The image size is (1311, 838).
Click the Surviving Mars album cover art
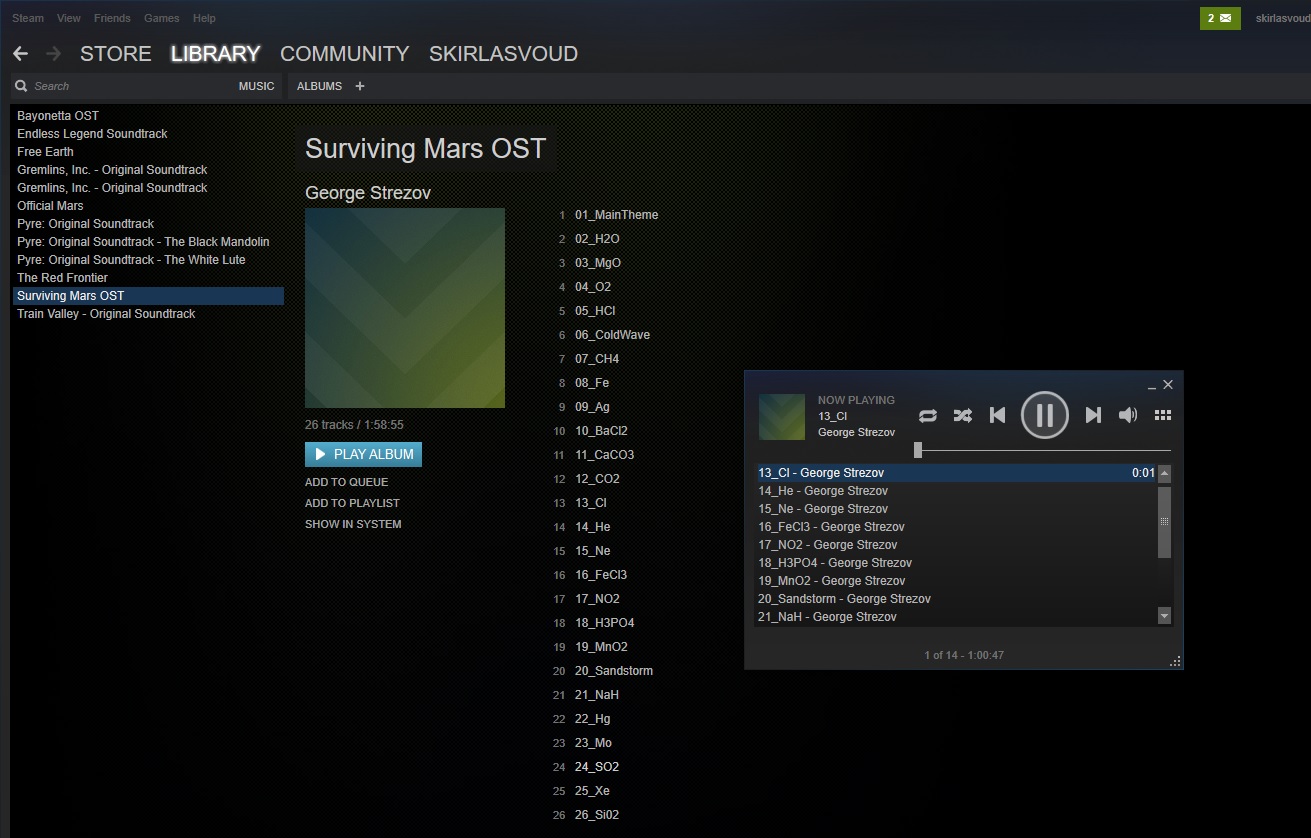405,308
